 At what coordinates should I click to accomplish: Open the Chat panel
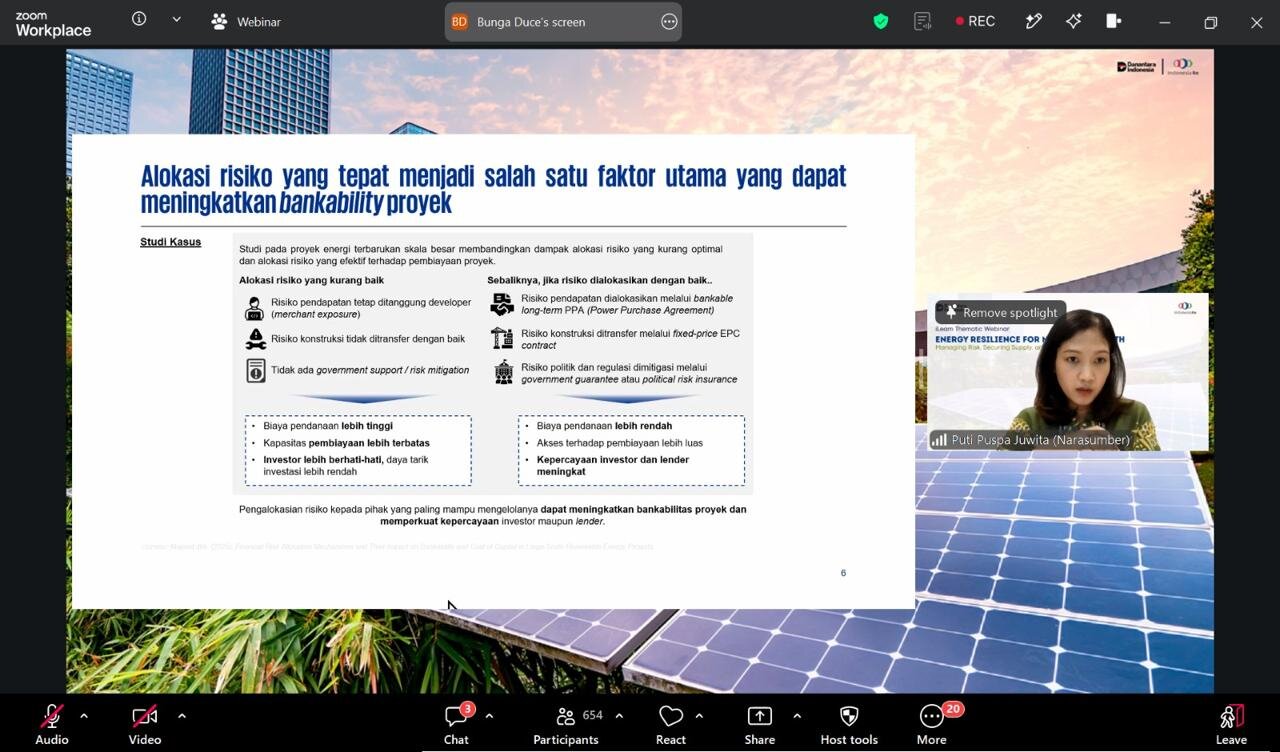click(x=456, y=724)
